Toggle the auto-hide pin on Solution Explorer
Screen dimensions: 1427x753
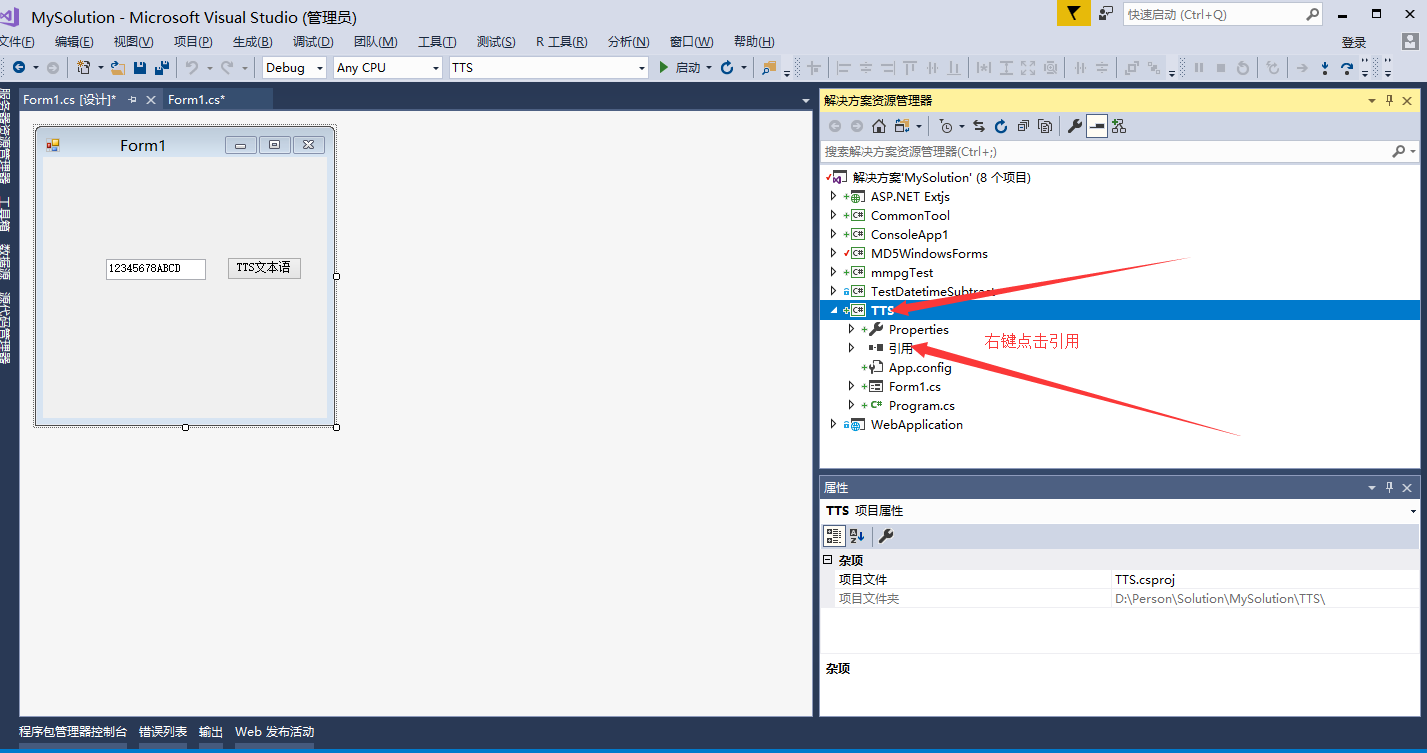click(x=1389, y=100)
